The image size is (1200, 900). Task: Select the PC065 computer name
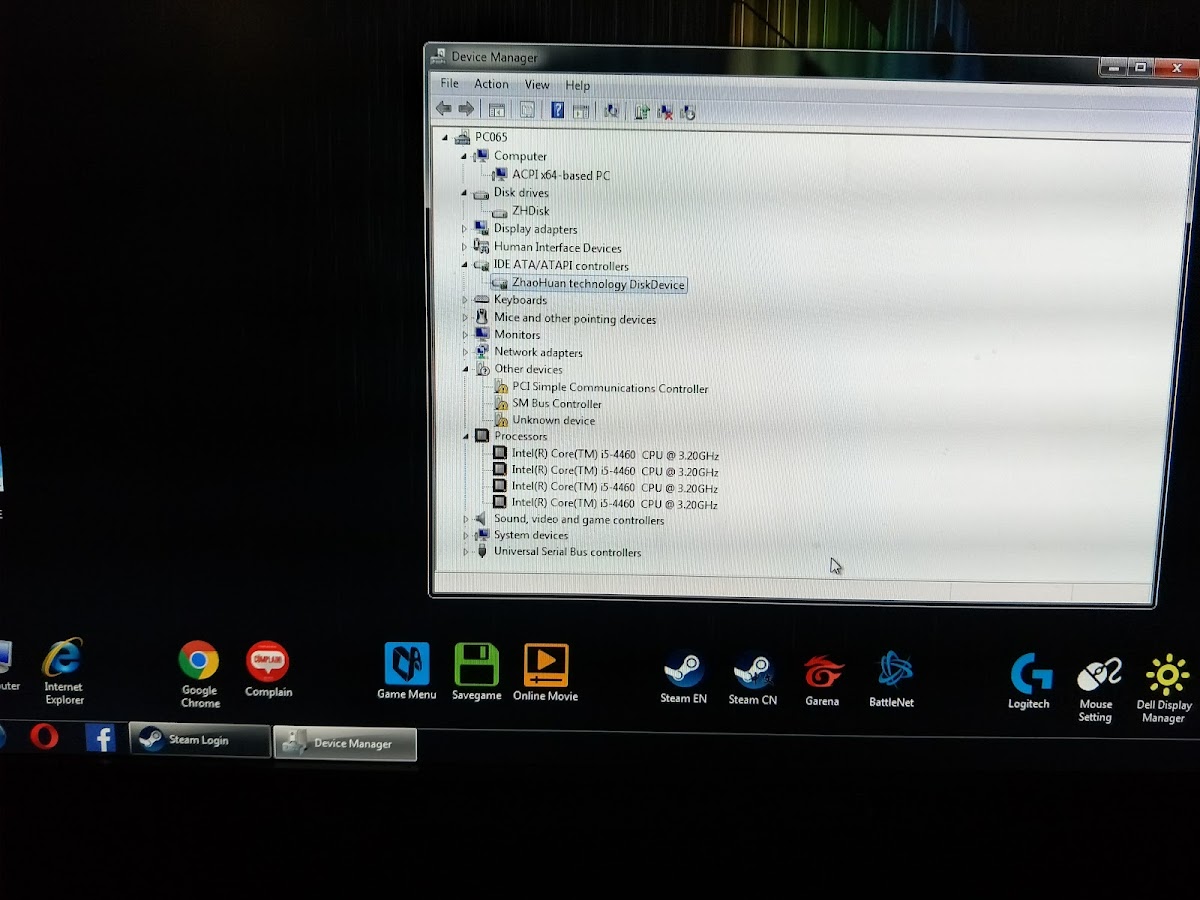coord(491,137)
